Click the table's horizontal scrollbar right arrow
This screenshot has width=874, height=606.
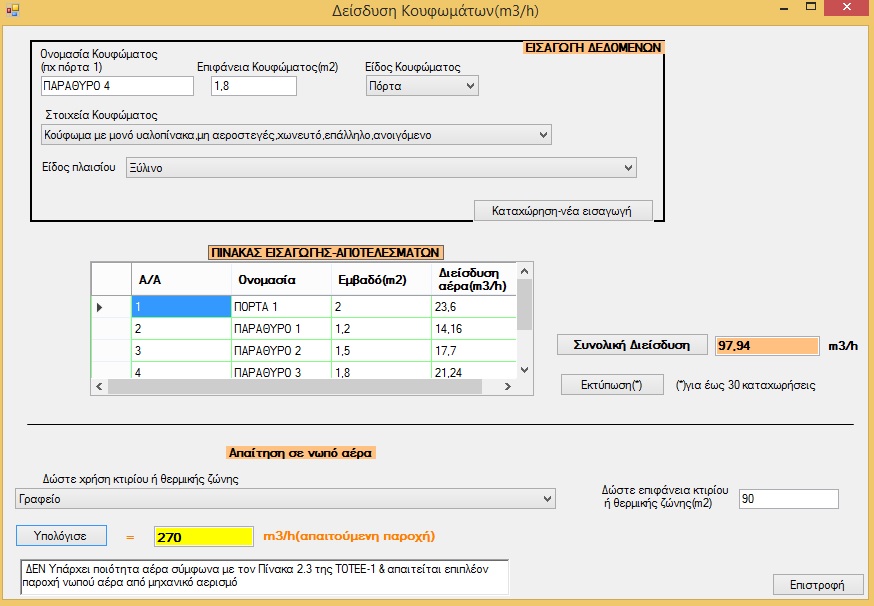[510, 386]
